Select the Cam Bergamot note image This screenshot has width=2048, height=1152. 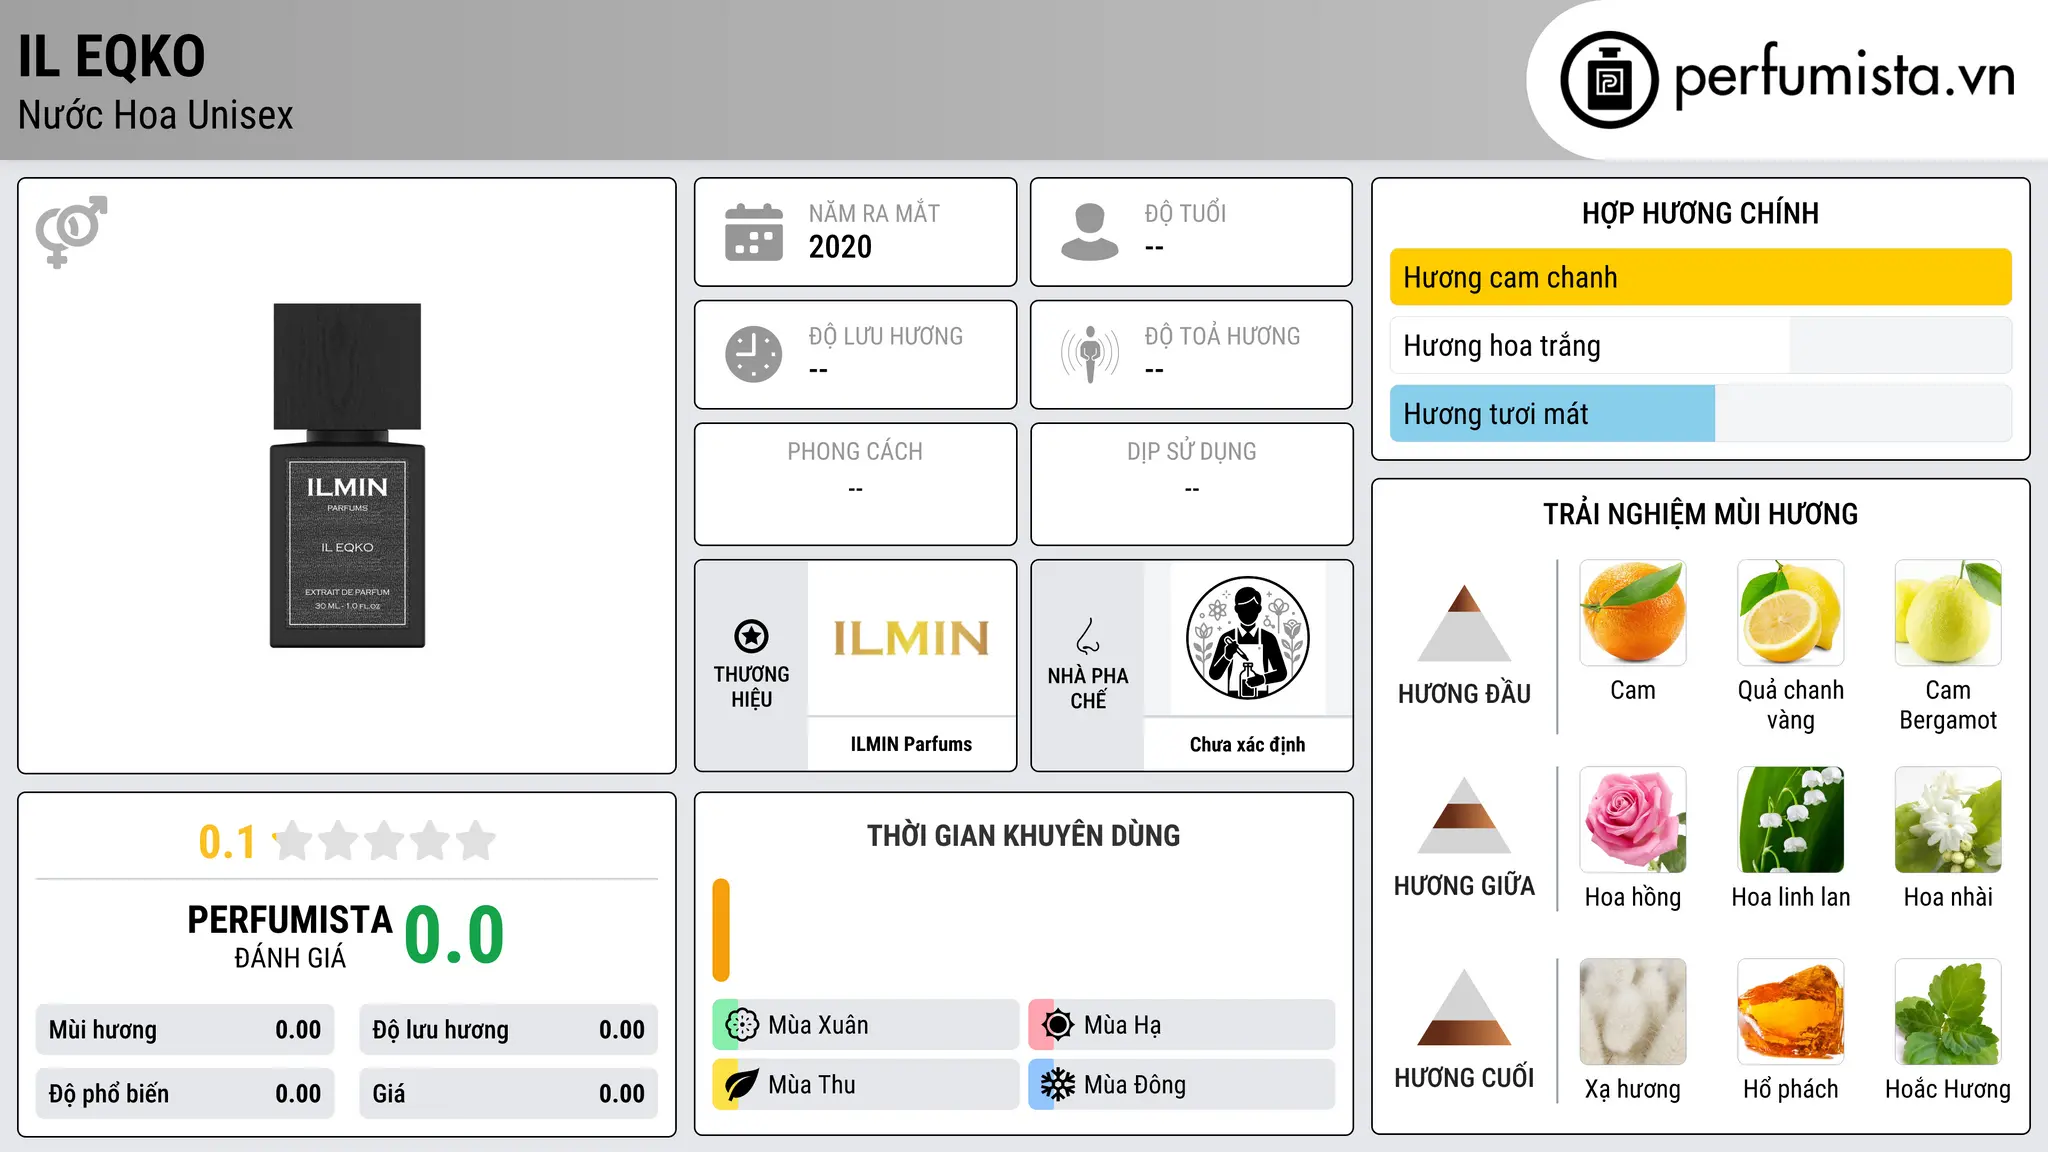tap(1948, 613)
